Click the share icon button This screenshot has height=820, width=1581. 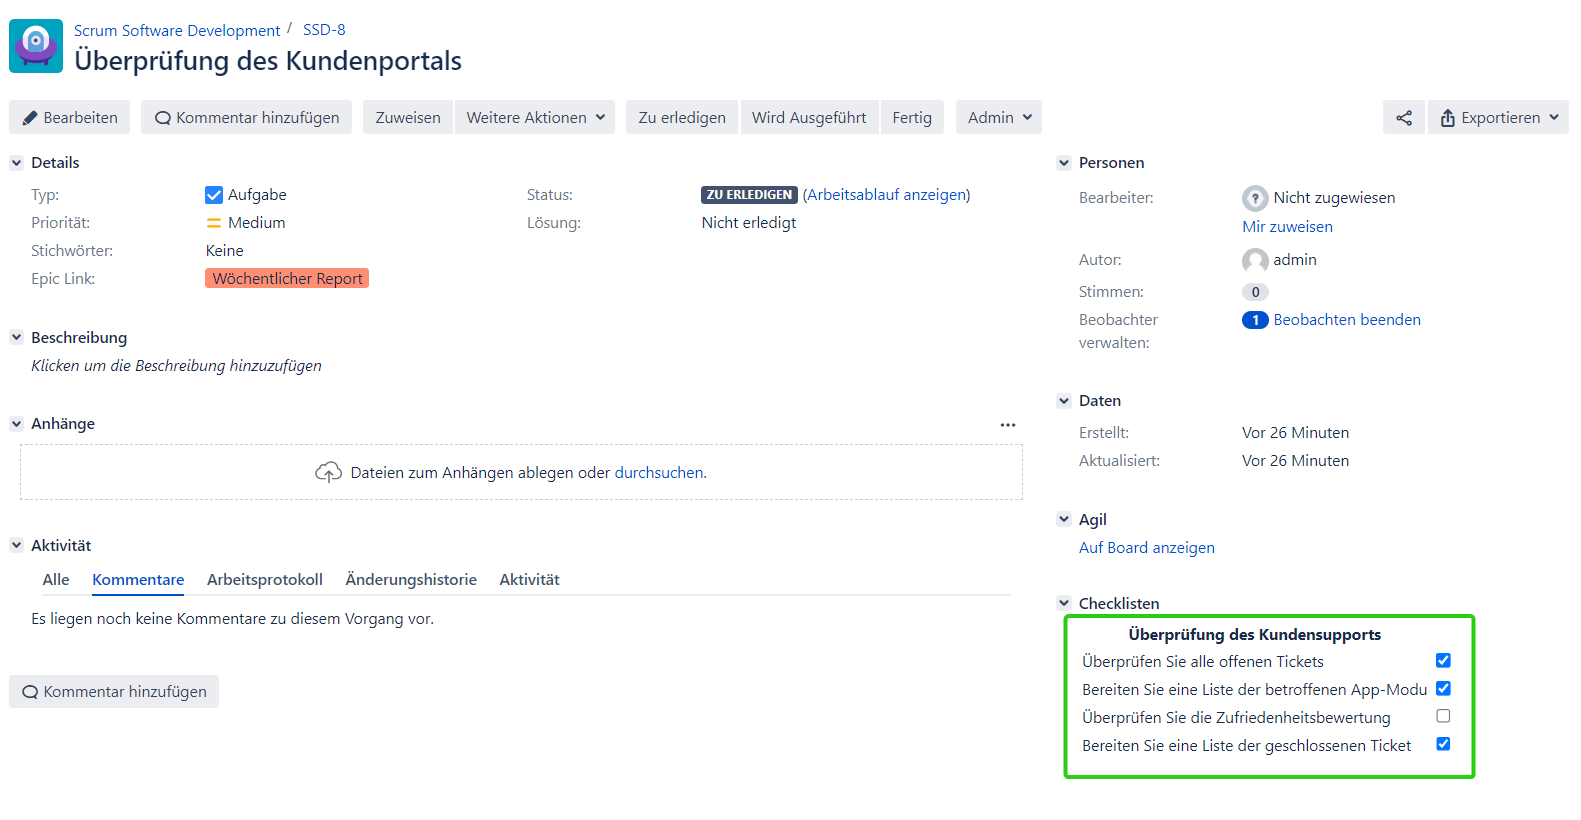(1403, 118)
